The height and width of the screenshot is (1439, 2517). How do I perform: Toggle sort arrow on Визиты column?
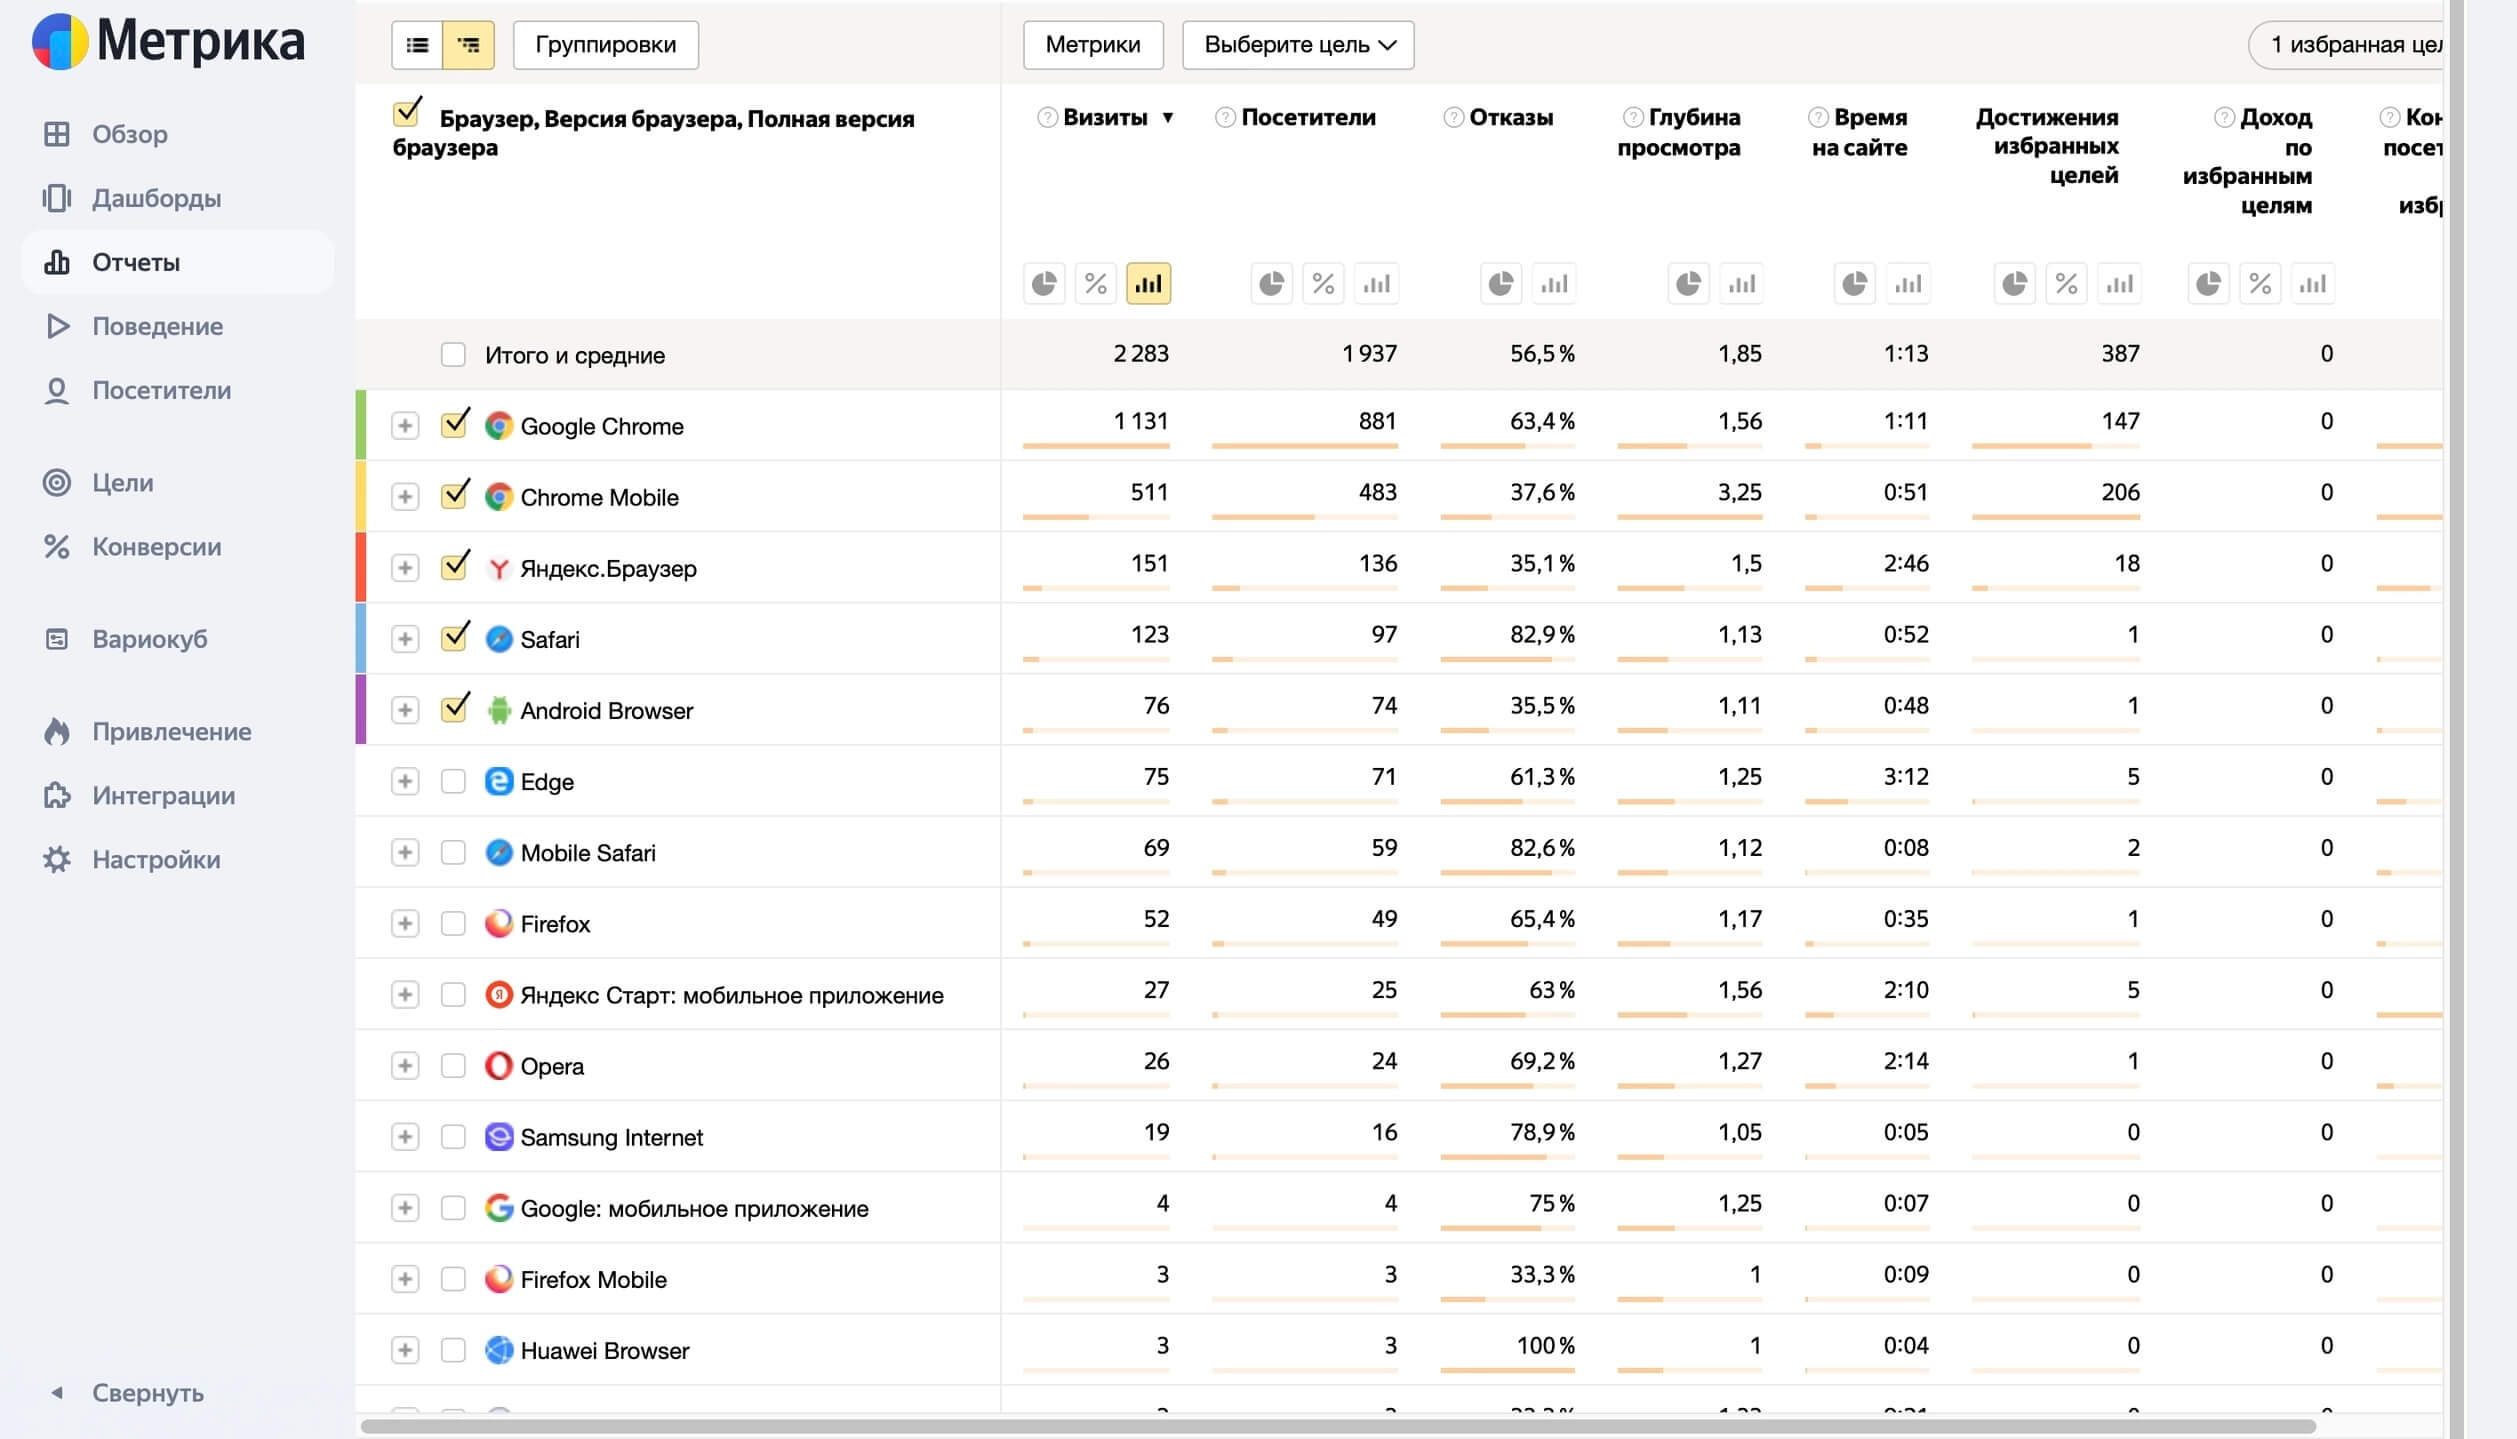1167,118
